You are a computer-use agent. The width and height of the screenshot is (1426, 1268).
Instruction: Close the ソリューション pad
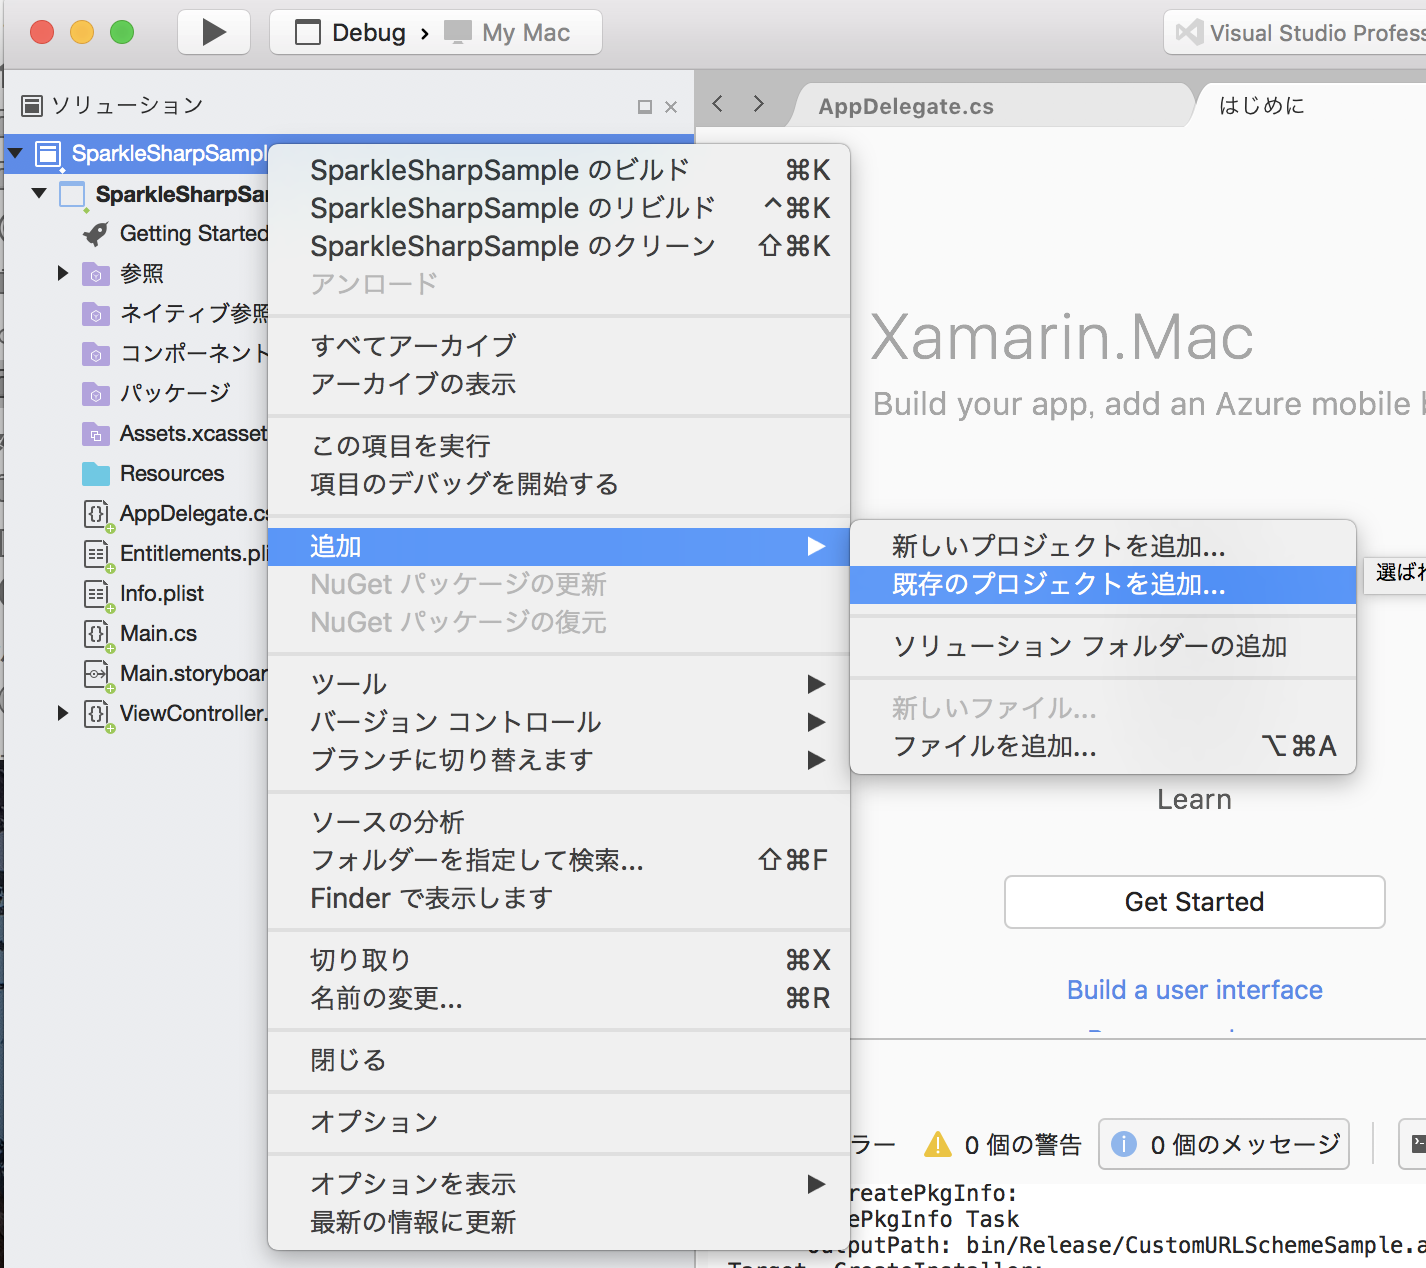(671, 107)
